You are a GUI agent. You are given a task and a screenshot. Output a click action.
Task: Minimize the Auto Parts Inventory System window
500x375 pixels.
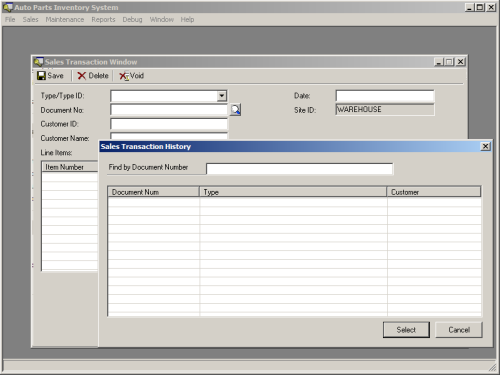click(x=470, y=7)
